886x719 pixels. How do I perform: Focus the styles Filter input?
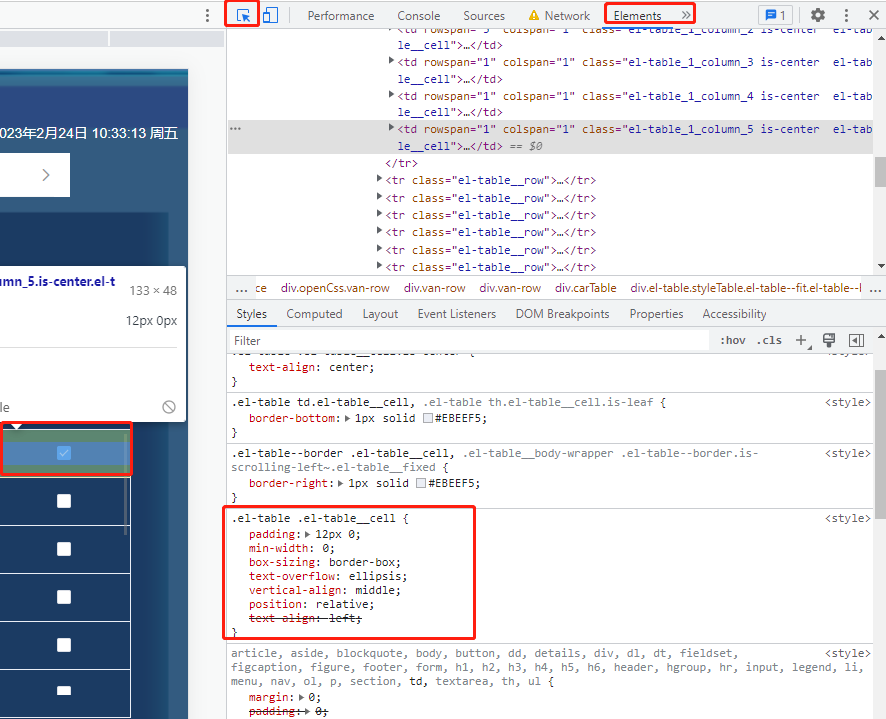click(469, 340)
